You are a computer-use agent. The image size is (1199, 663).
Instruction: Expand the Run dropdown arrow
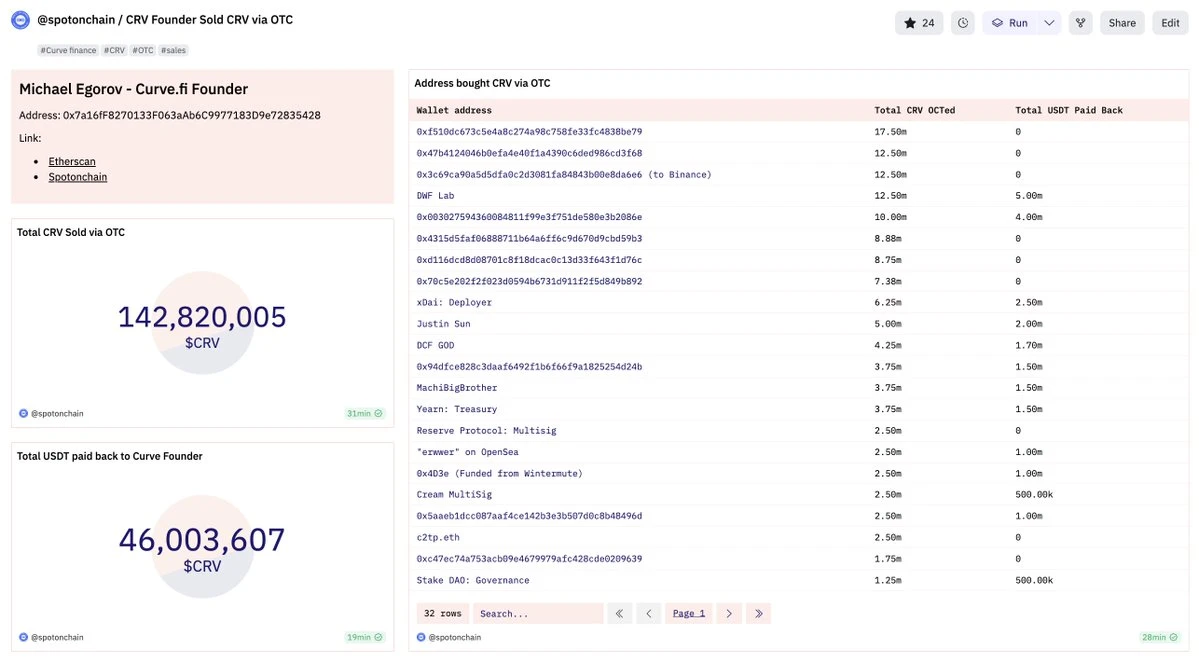1049,23
